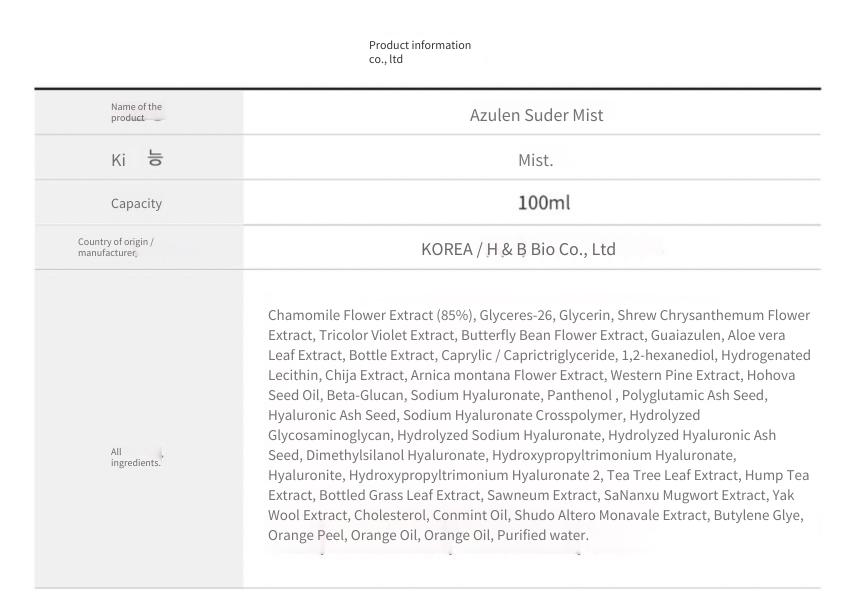
Task: Click 'Purified water.' at the list end
Action: click(x=542, y=535)
